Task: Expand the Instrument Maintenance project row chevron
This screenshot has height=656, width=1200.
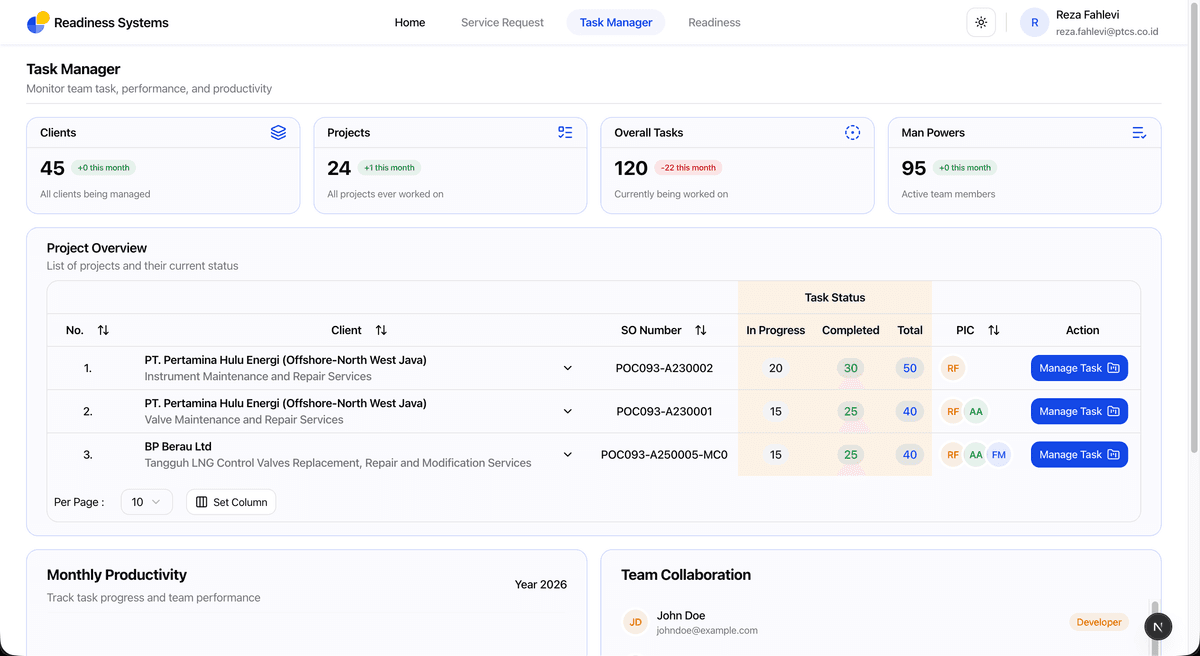Action: (568, 368)
